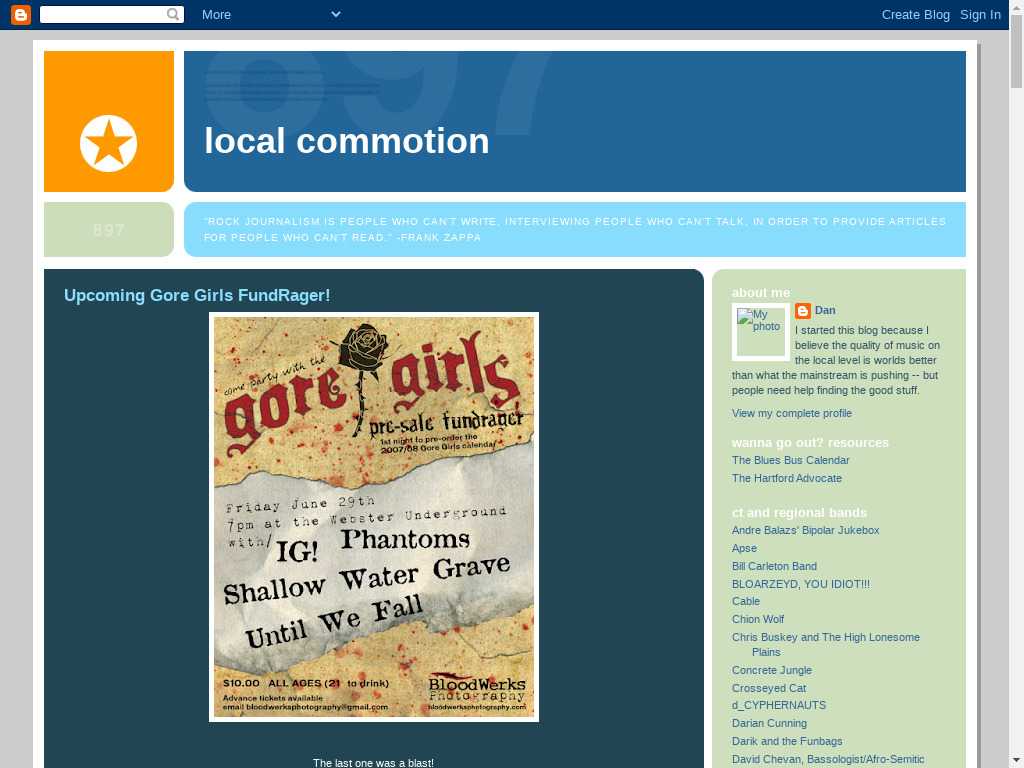
Task: Open the David Chevan, Bassologist link
Action: point(827,760)
